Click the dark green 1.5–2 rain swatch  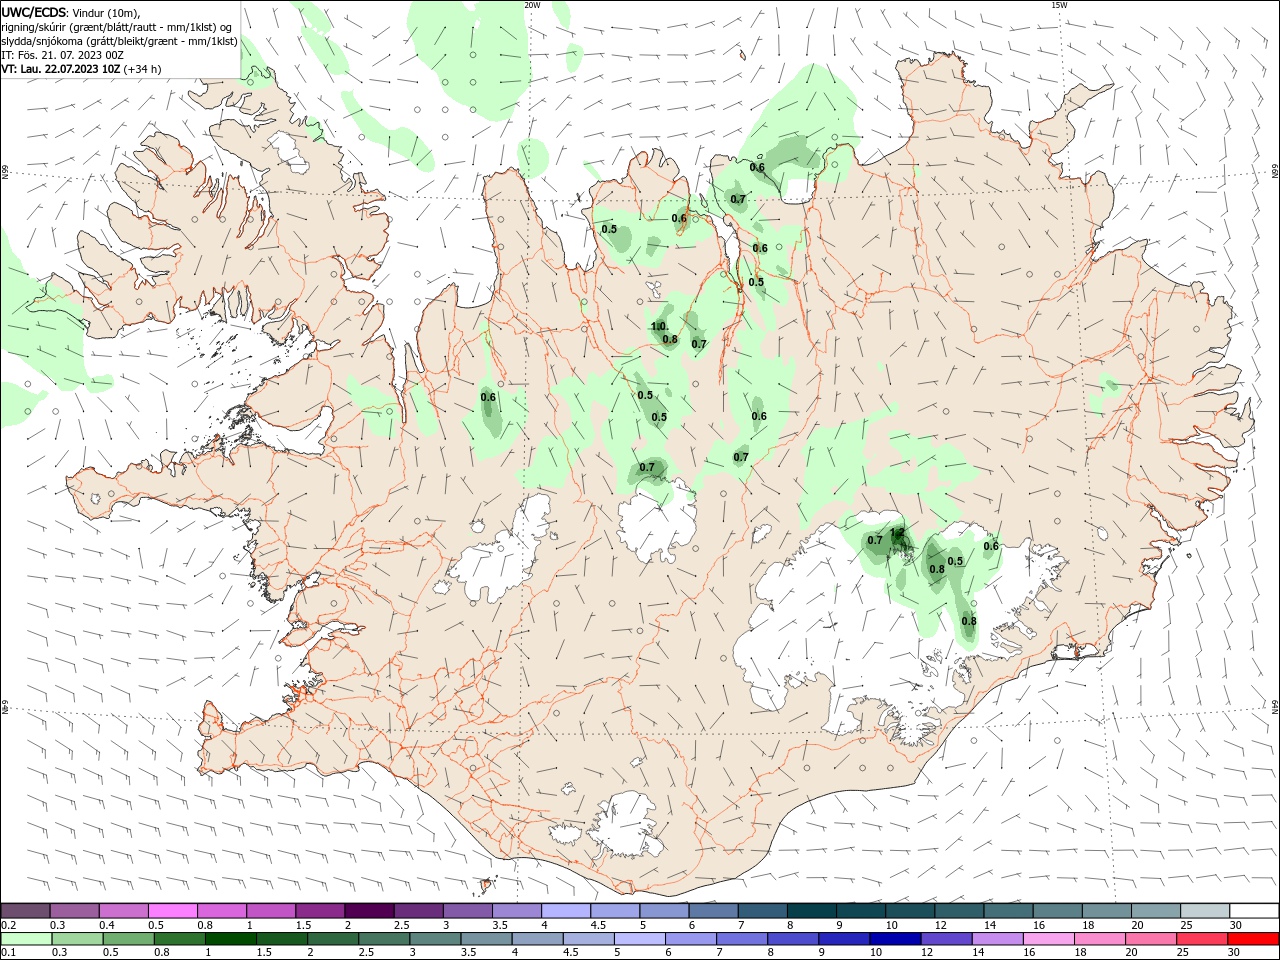point(281,939)
